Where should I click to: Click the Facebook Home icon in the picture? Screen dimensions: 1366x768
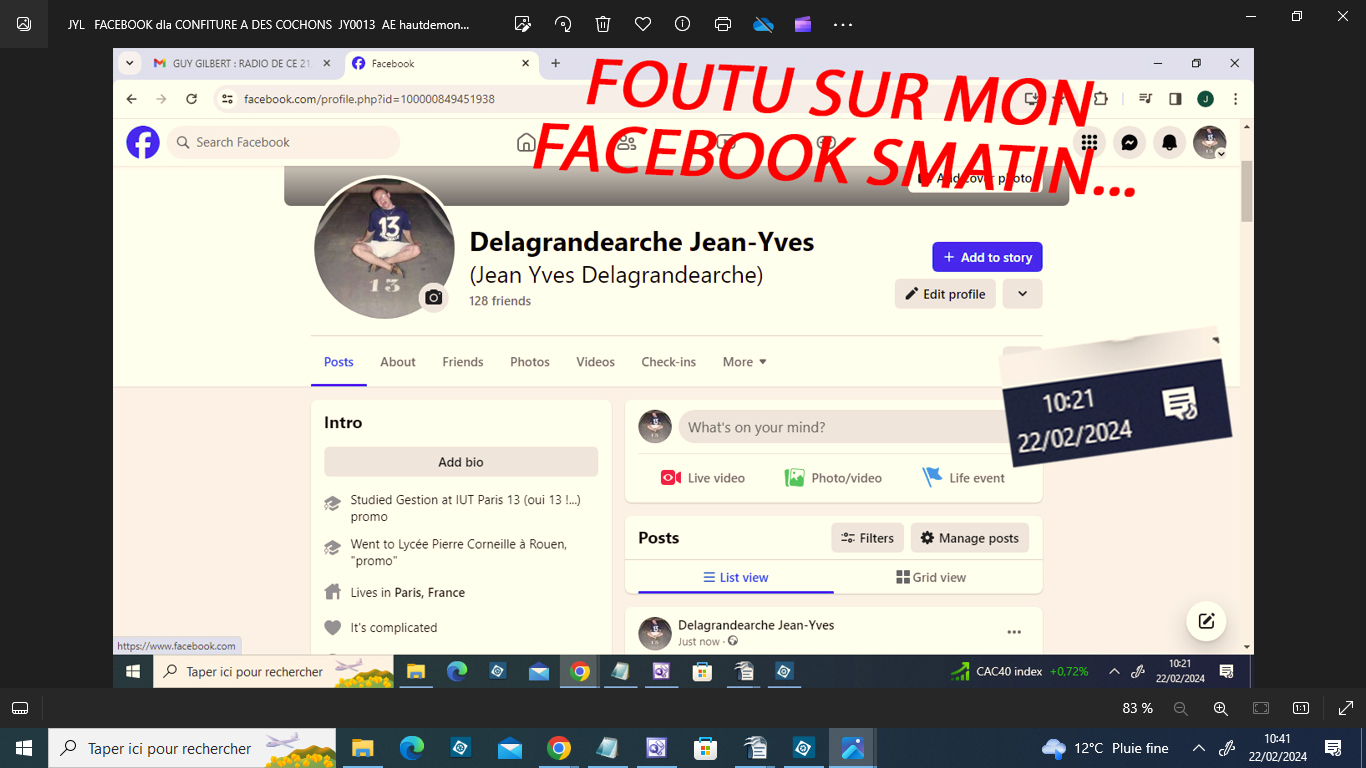(526, 142)
